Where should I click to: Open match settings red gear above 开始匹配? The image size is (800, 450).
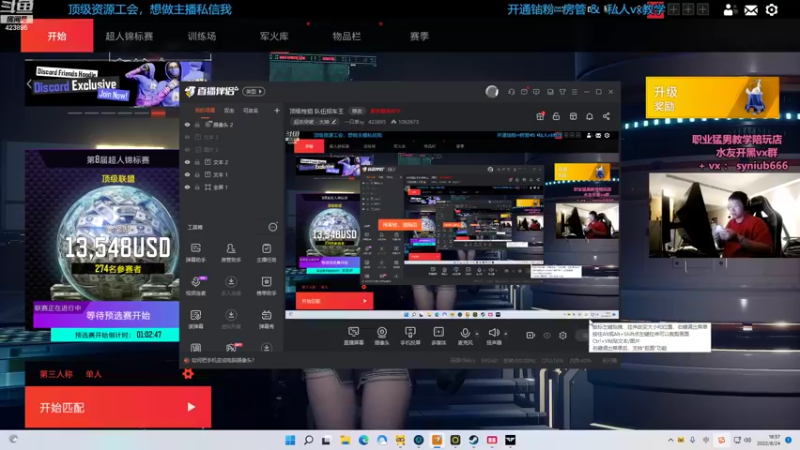click(x=188, y=374)
